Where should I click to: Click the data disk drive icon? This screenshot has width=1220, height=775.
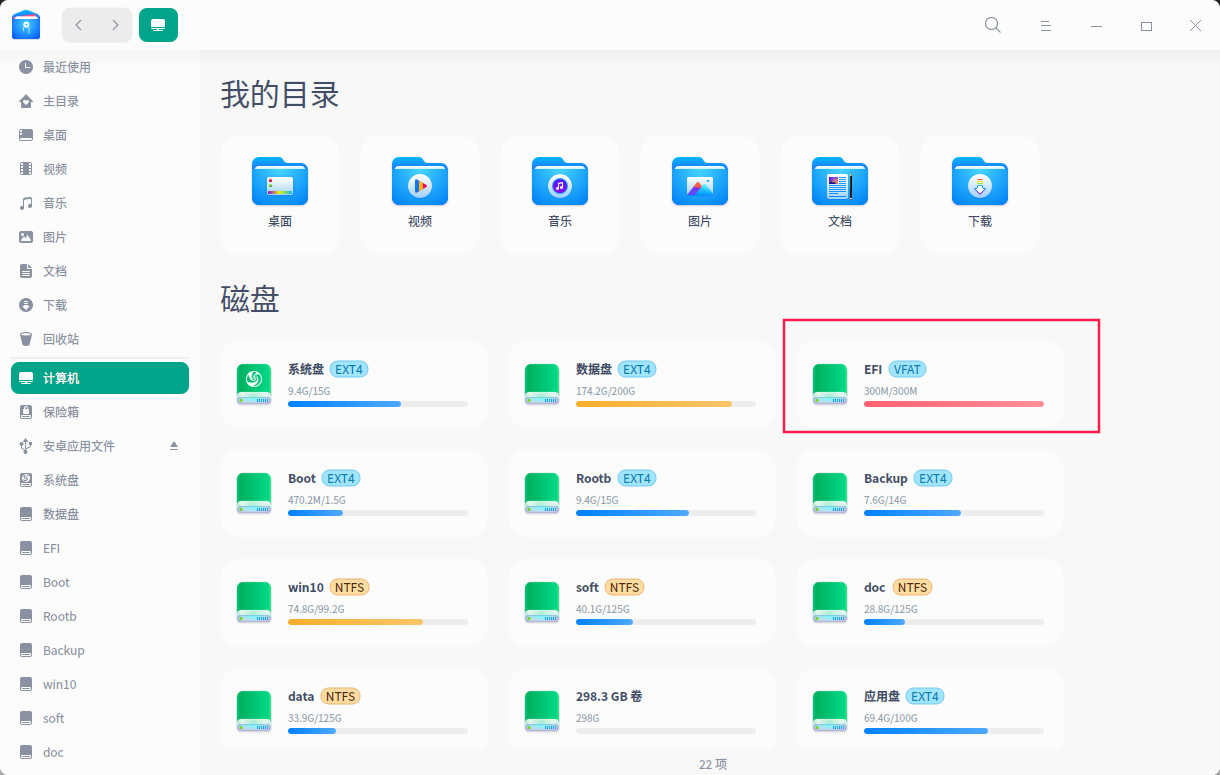[x=254, y=712]
